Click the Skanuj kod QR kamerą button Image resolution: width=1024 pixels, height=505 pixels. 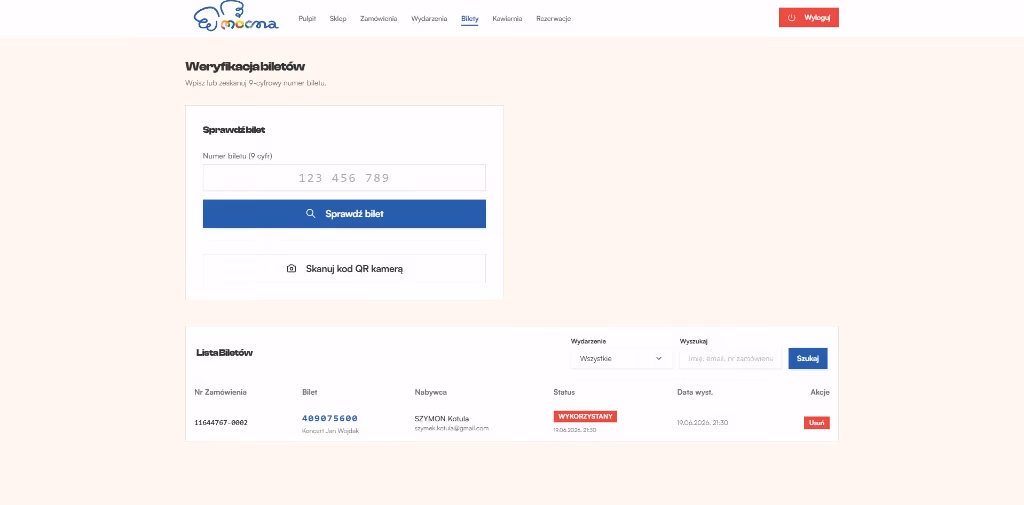click(x=344, y=269)
